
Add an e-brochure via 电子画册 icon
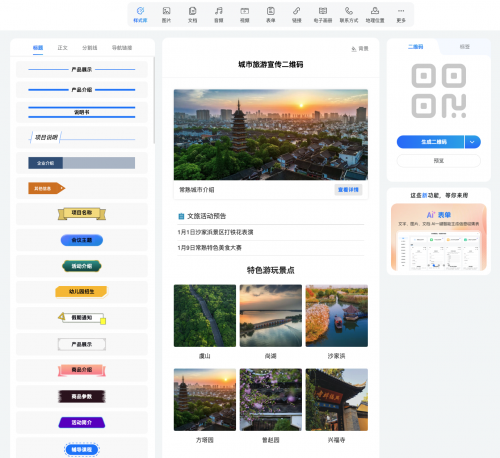323,15
